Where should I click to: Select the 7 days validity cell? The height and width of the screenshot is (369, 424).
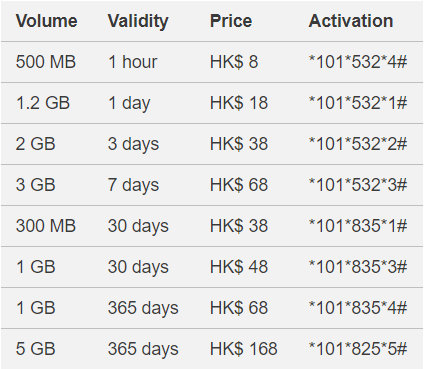click(x=133, y=186)
